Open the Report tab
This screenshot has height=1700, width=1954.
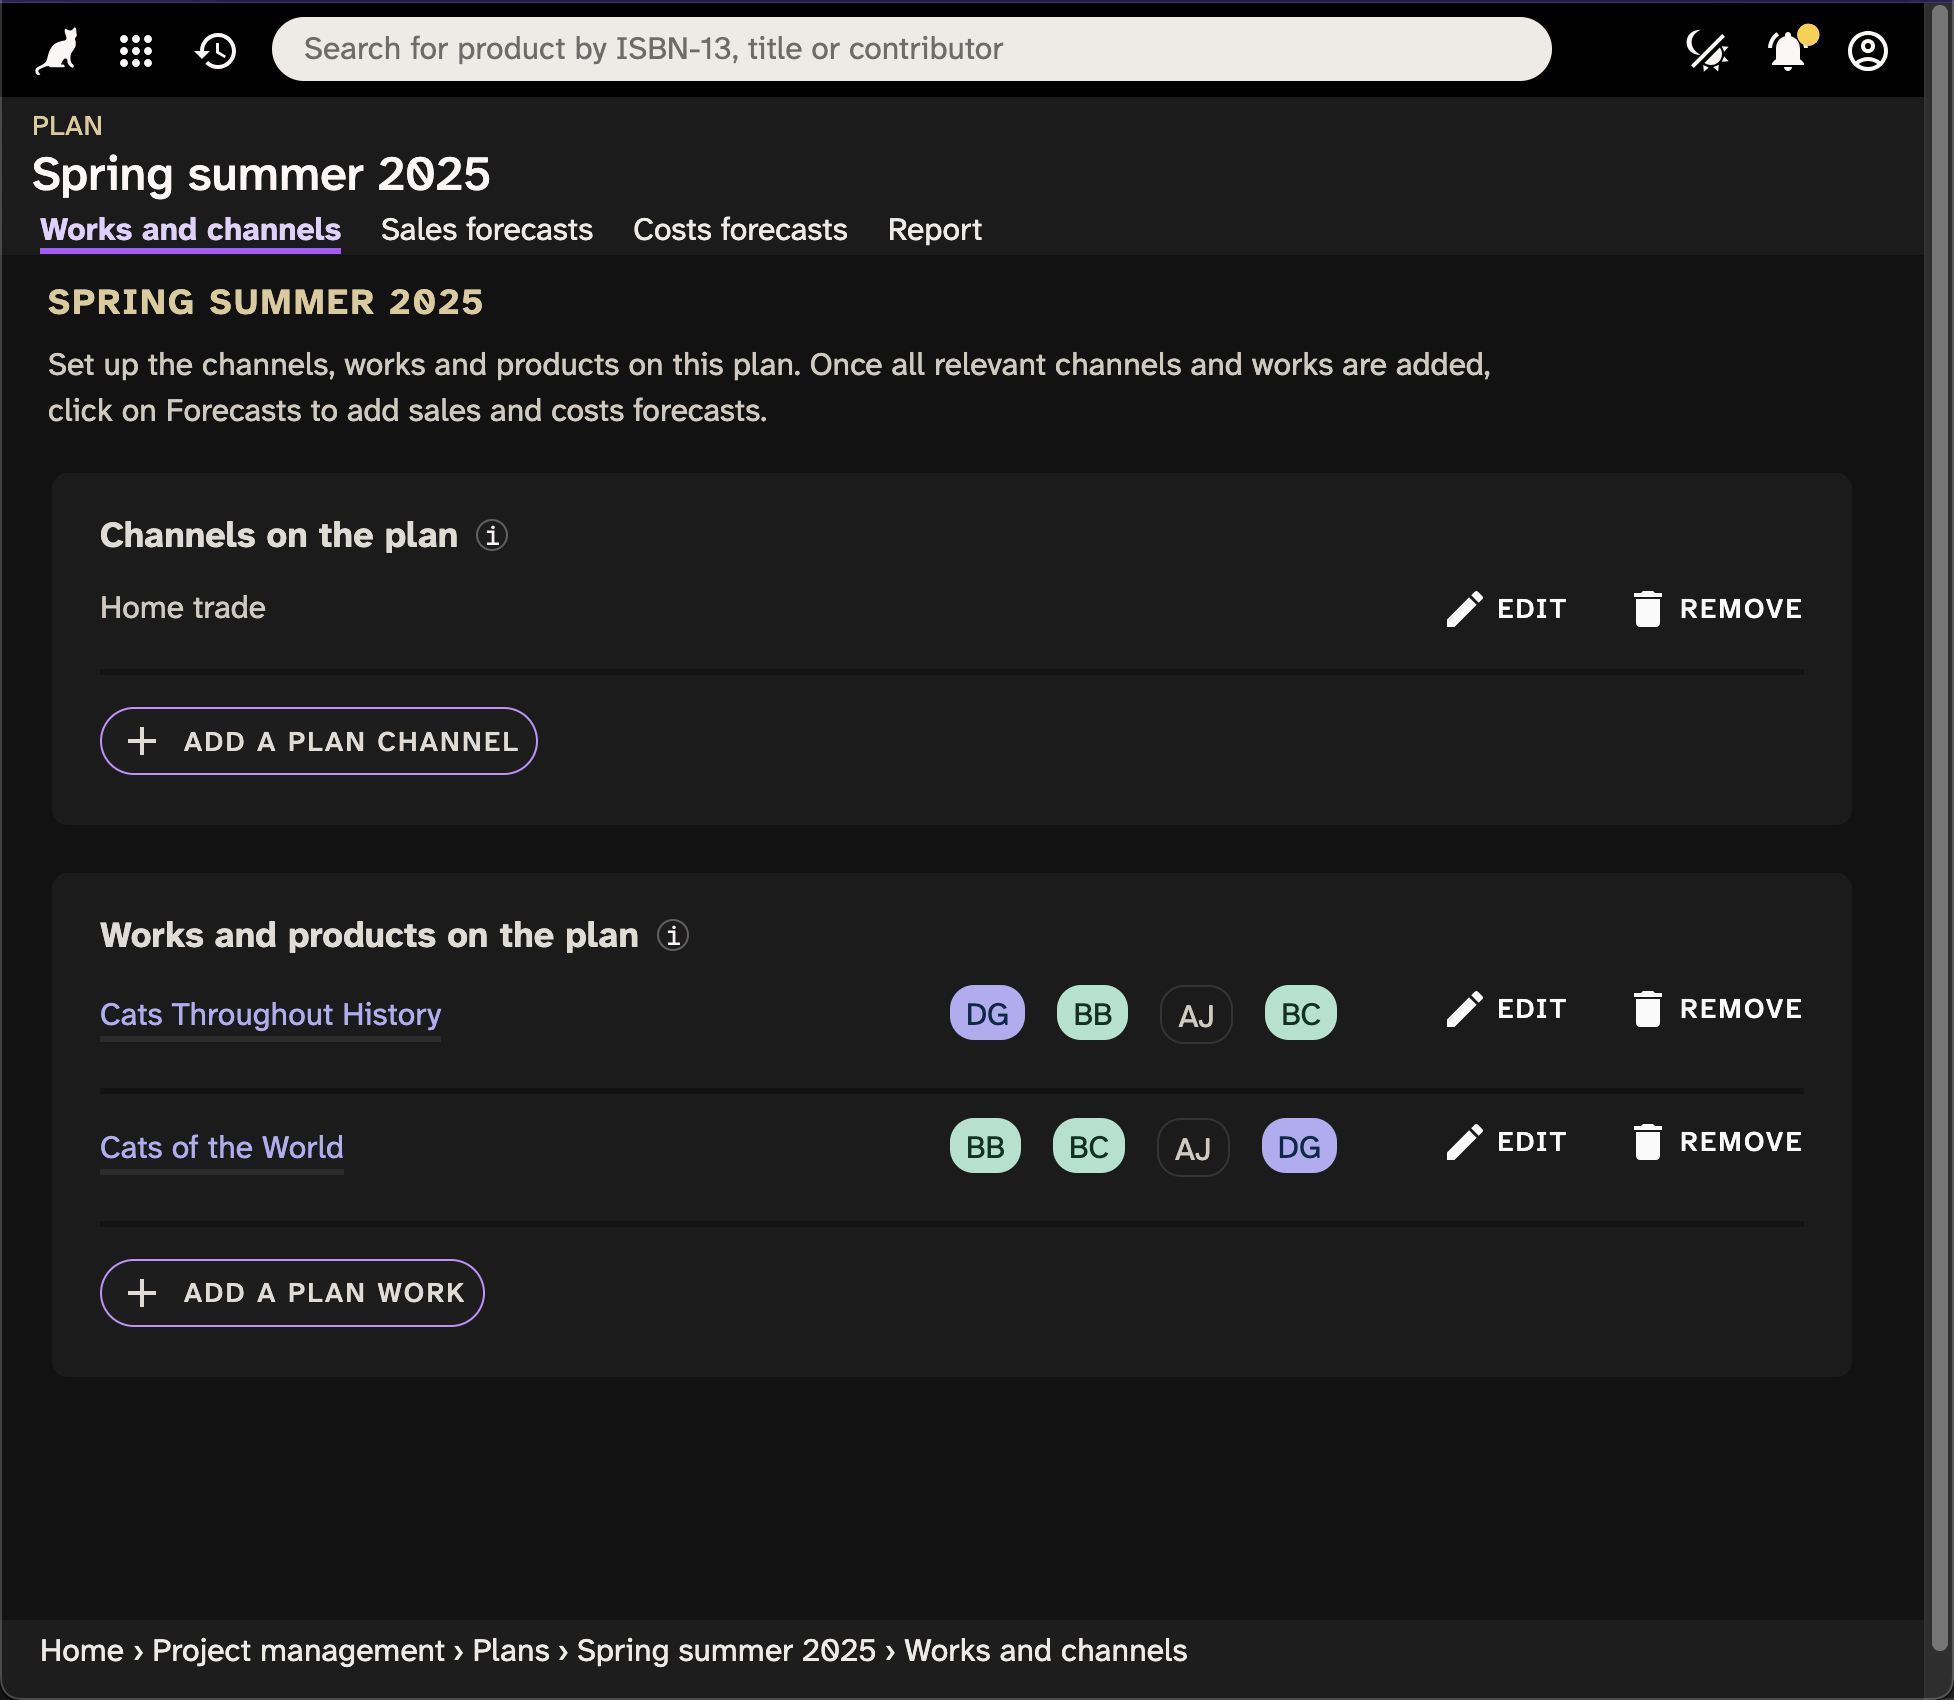click(934, 230)
